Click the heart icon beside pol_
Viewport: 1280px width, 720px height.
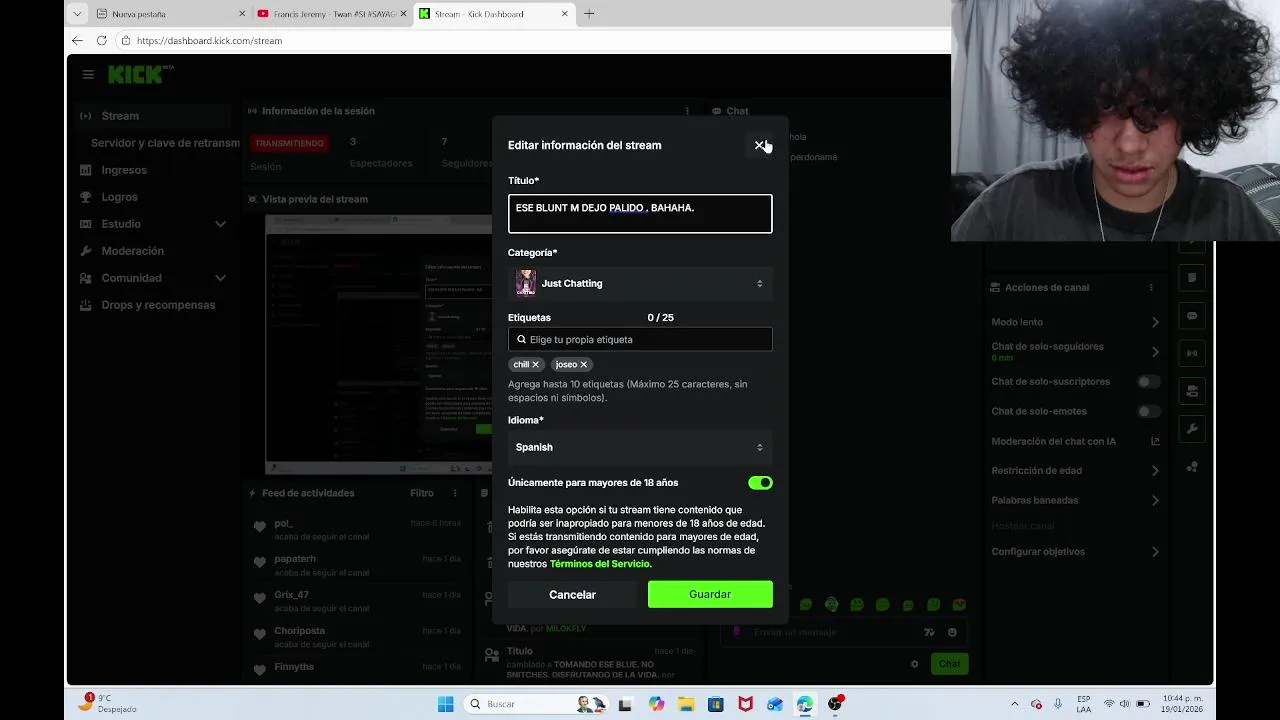tap(260, 527)
